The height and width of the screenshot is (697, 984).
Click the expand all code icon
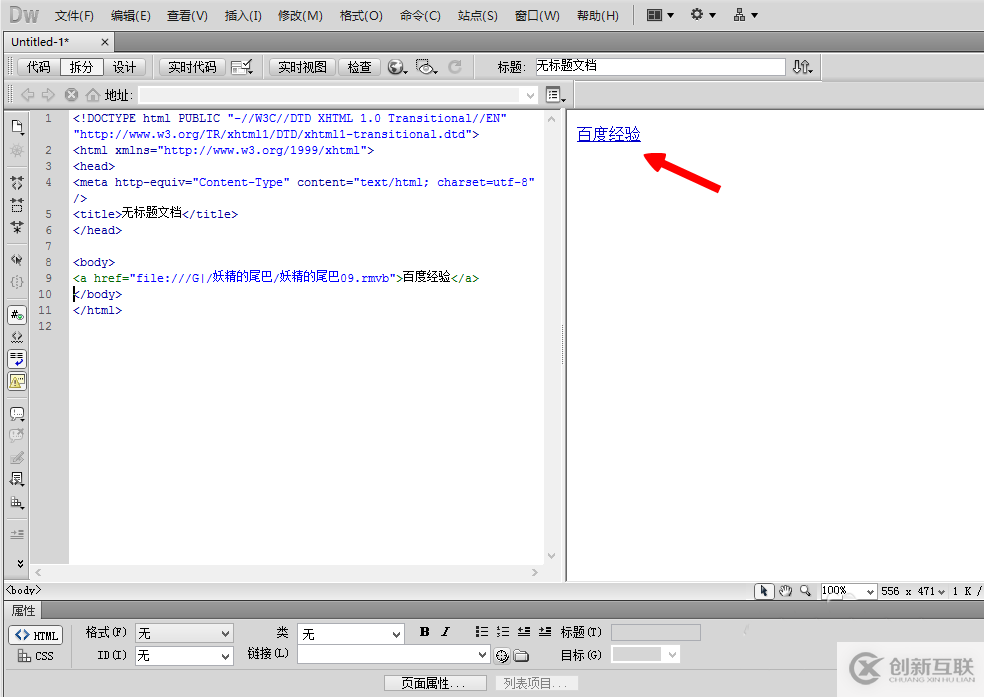(17, 227)
